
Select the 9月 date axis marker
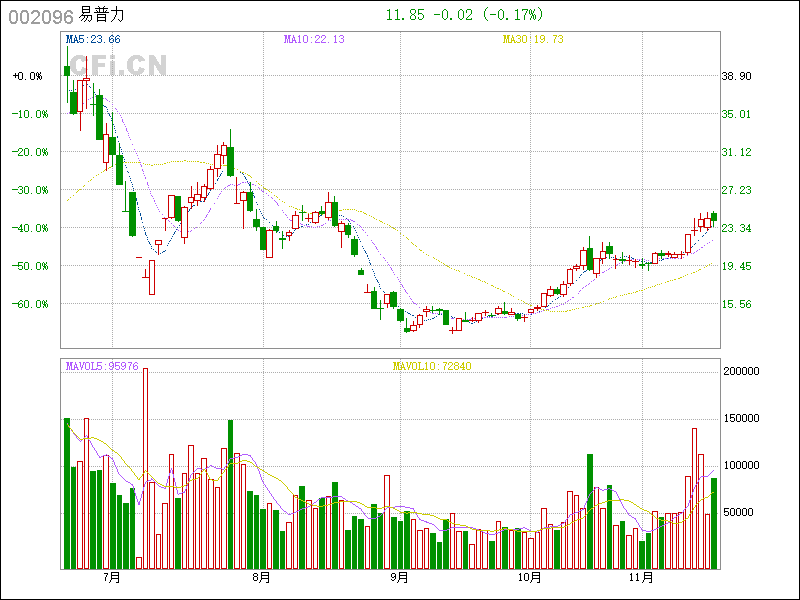point(399,578)
